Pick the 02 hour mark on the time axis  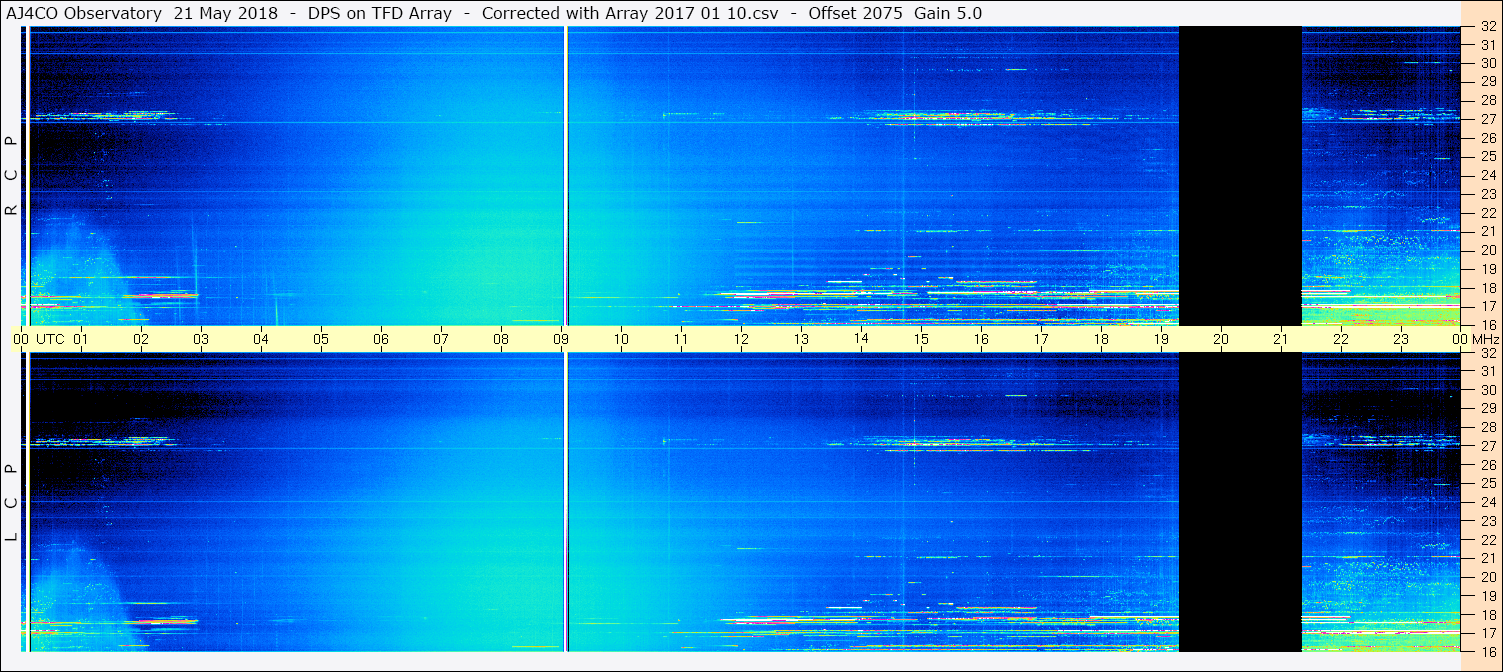[141, 339]
